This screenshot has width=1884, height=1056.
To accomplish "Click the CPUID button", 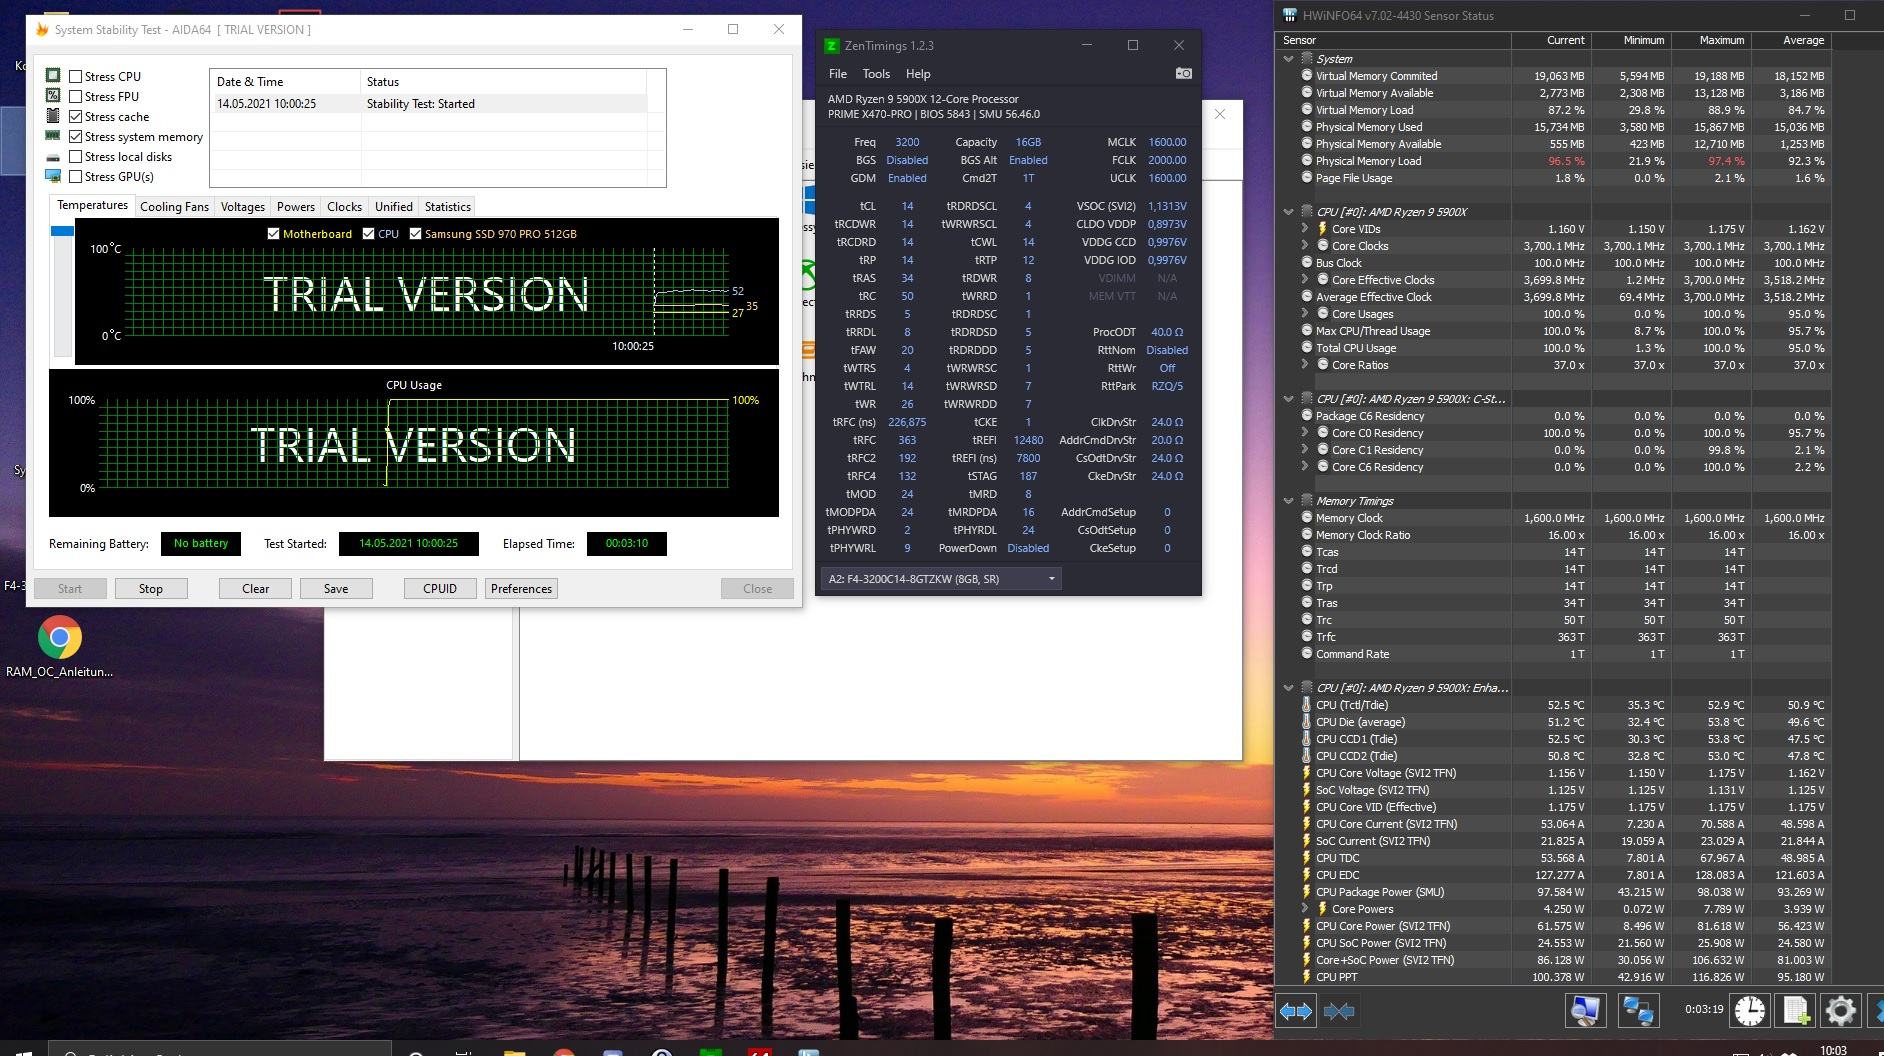I will pos(440,589).
